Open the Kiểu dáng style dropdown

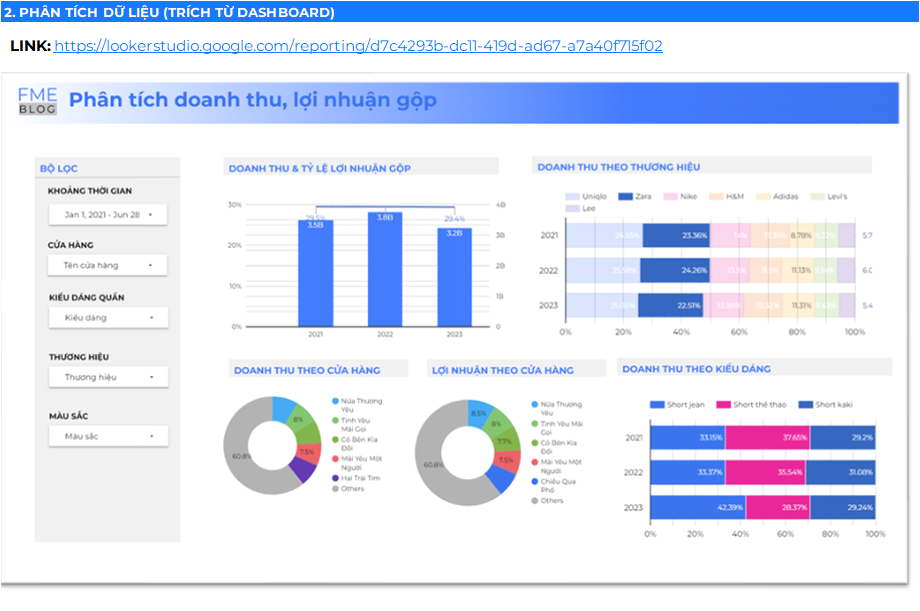[x=107, y=317]
